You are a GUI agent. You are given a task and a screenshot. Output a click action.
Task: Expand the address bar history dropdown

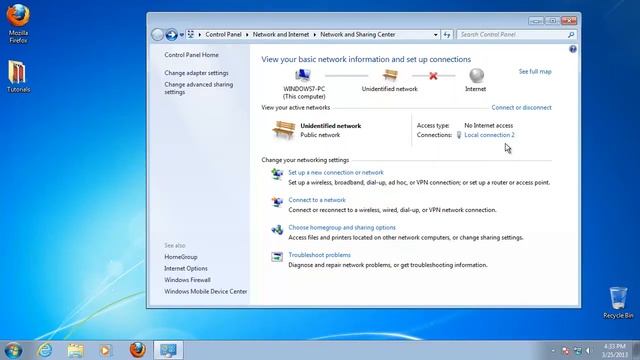(x=436, y=35)
